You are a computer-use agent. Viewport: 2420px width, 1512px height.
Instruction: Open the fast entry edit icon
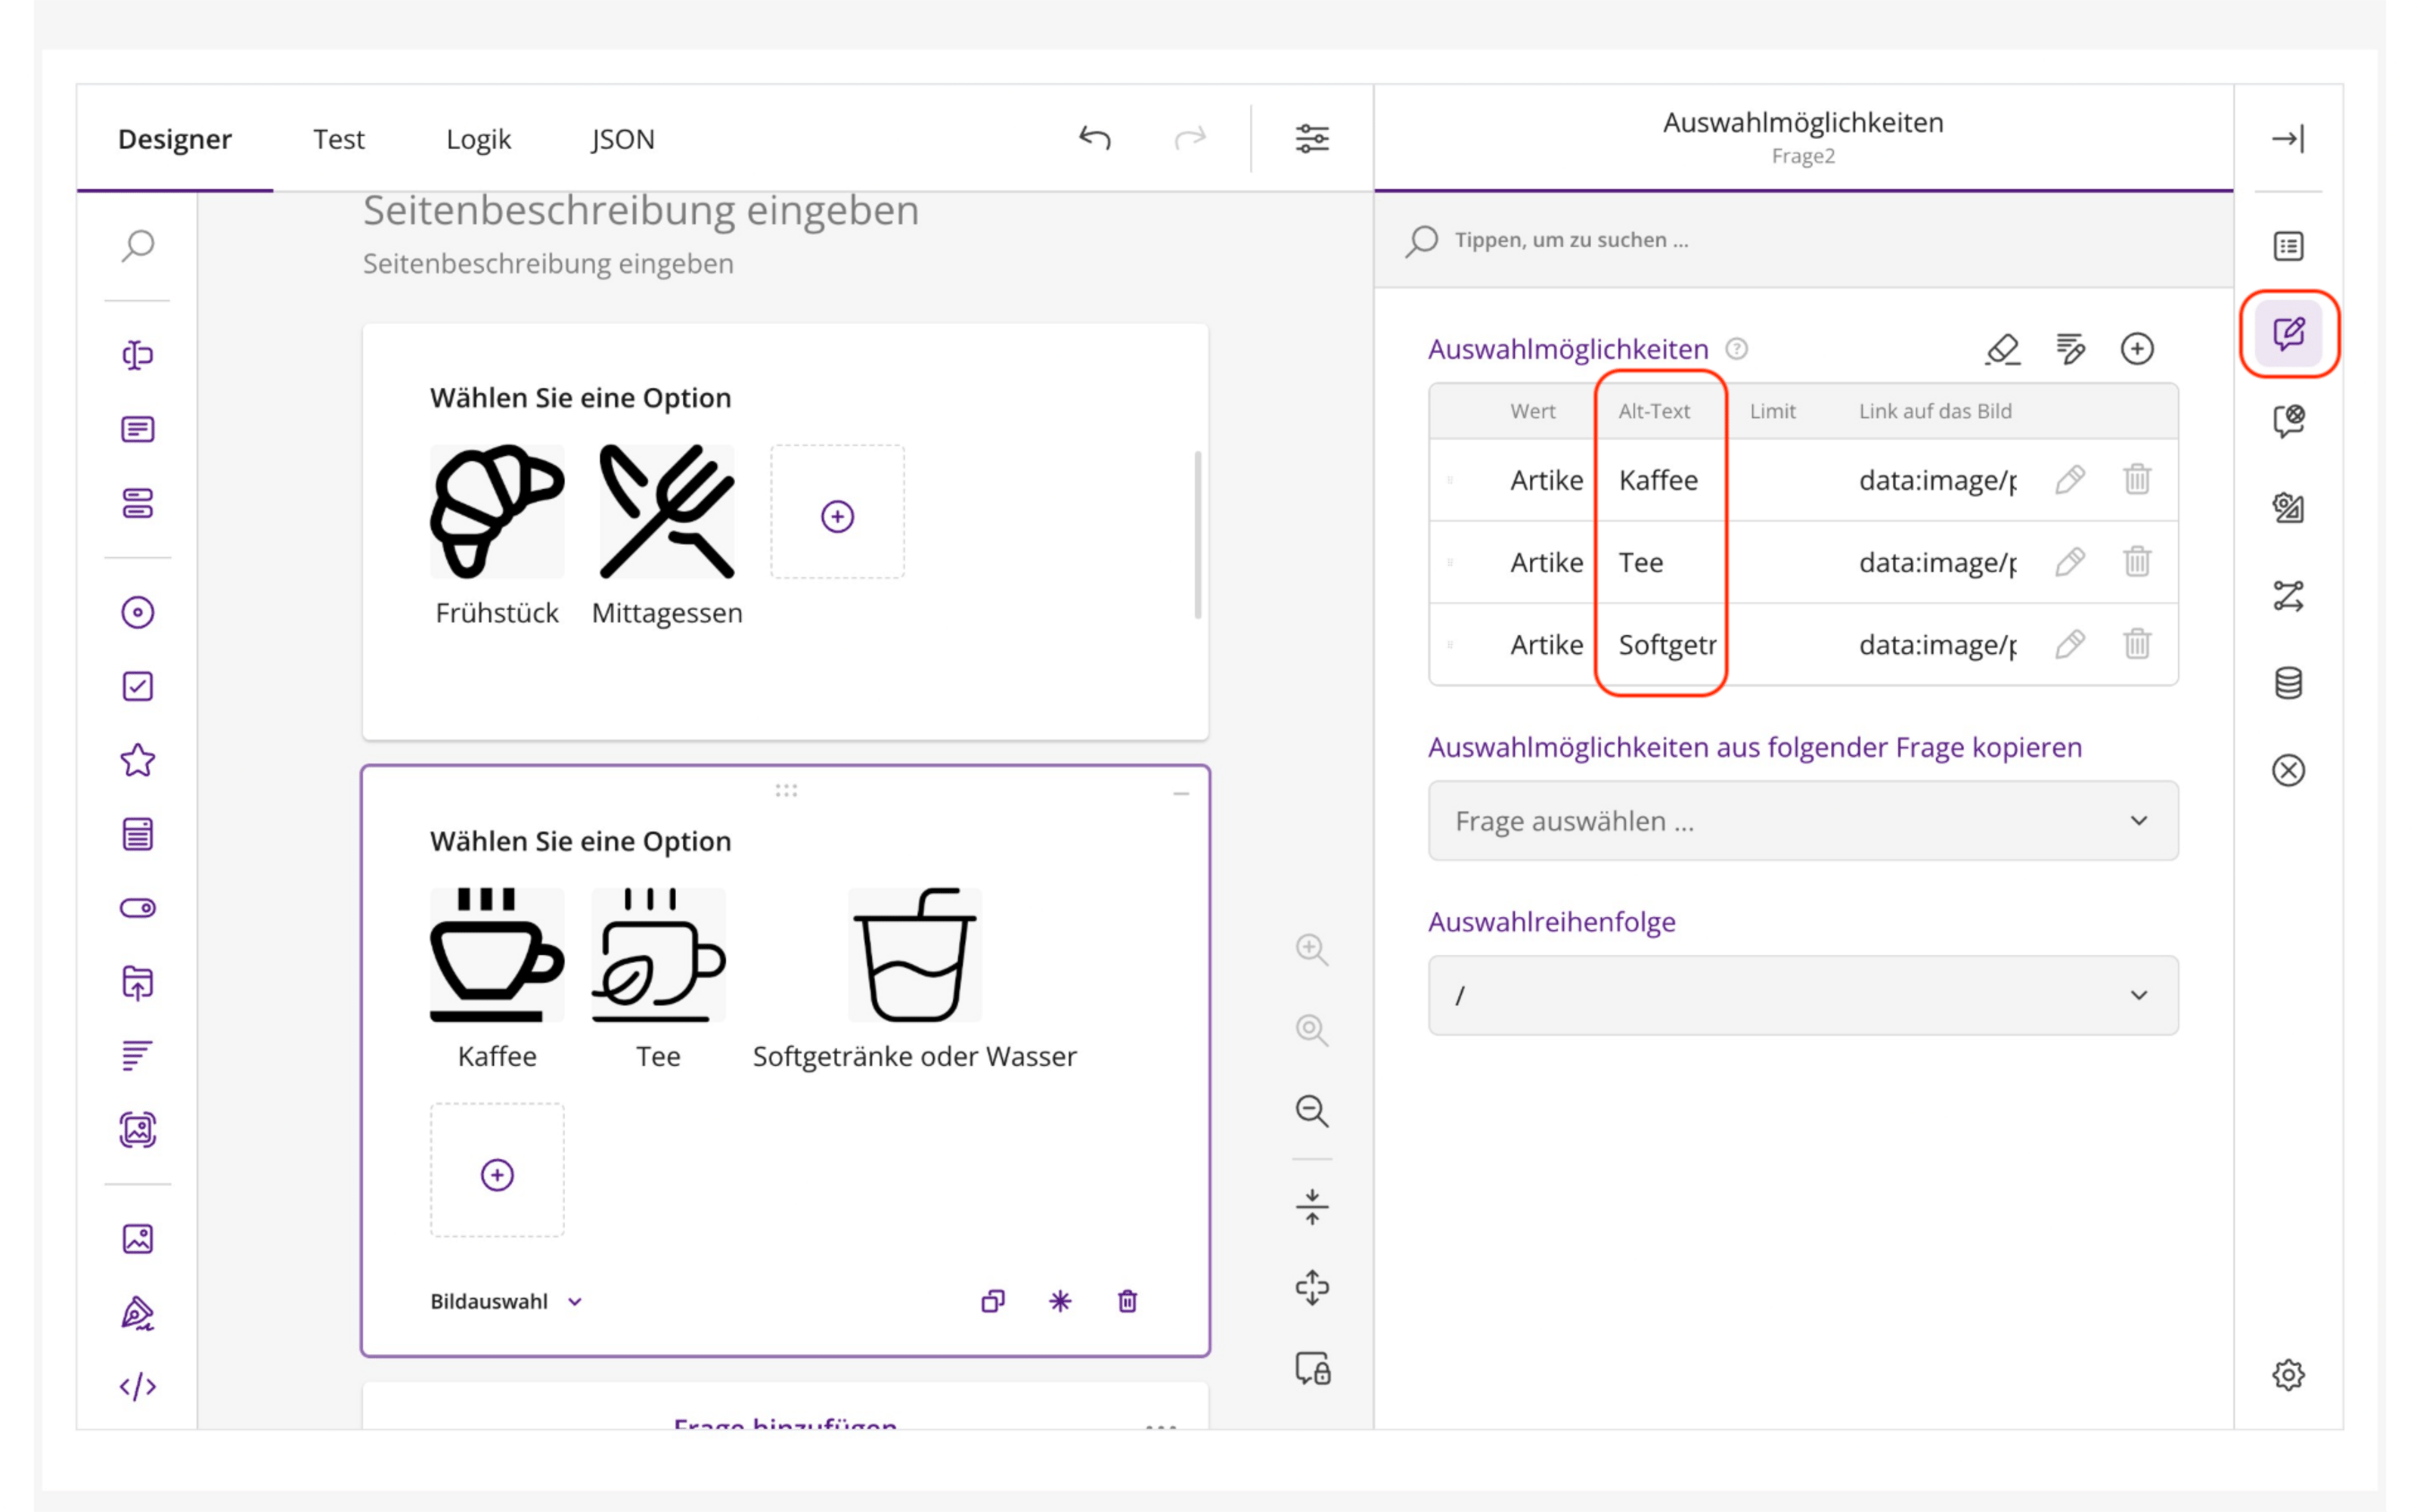tap(2070, 349)
